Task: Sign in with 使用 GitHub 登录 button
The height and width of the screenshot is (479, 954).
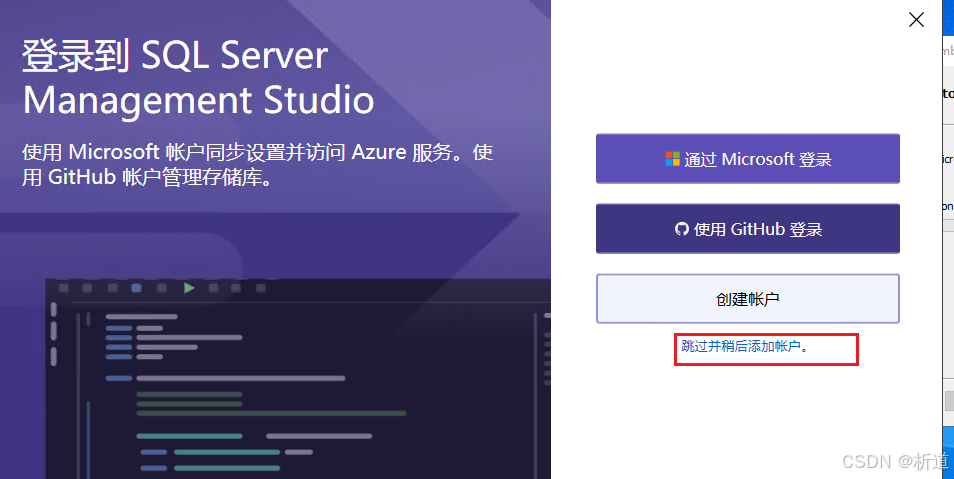Action: pos(747,229)
